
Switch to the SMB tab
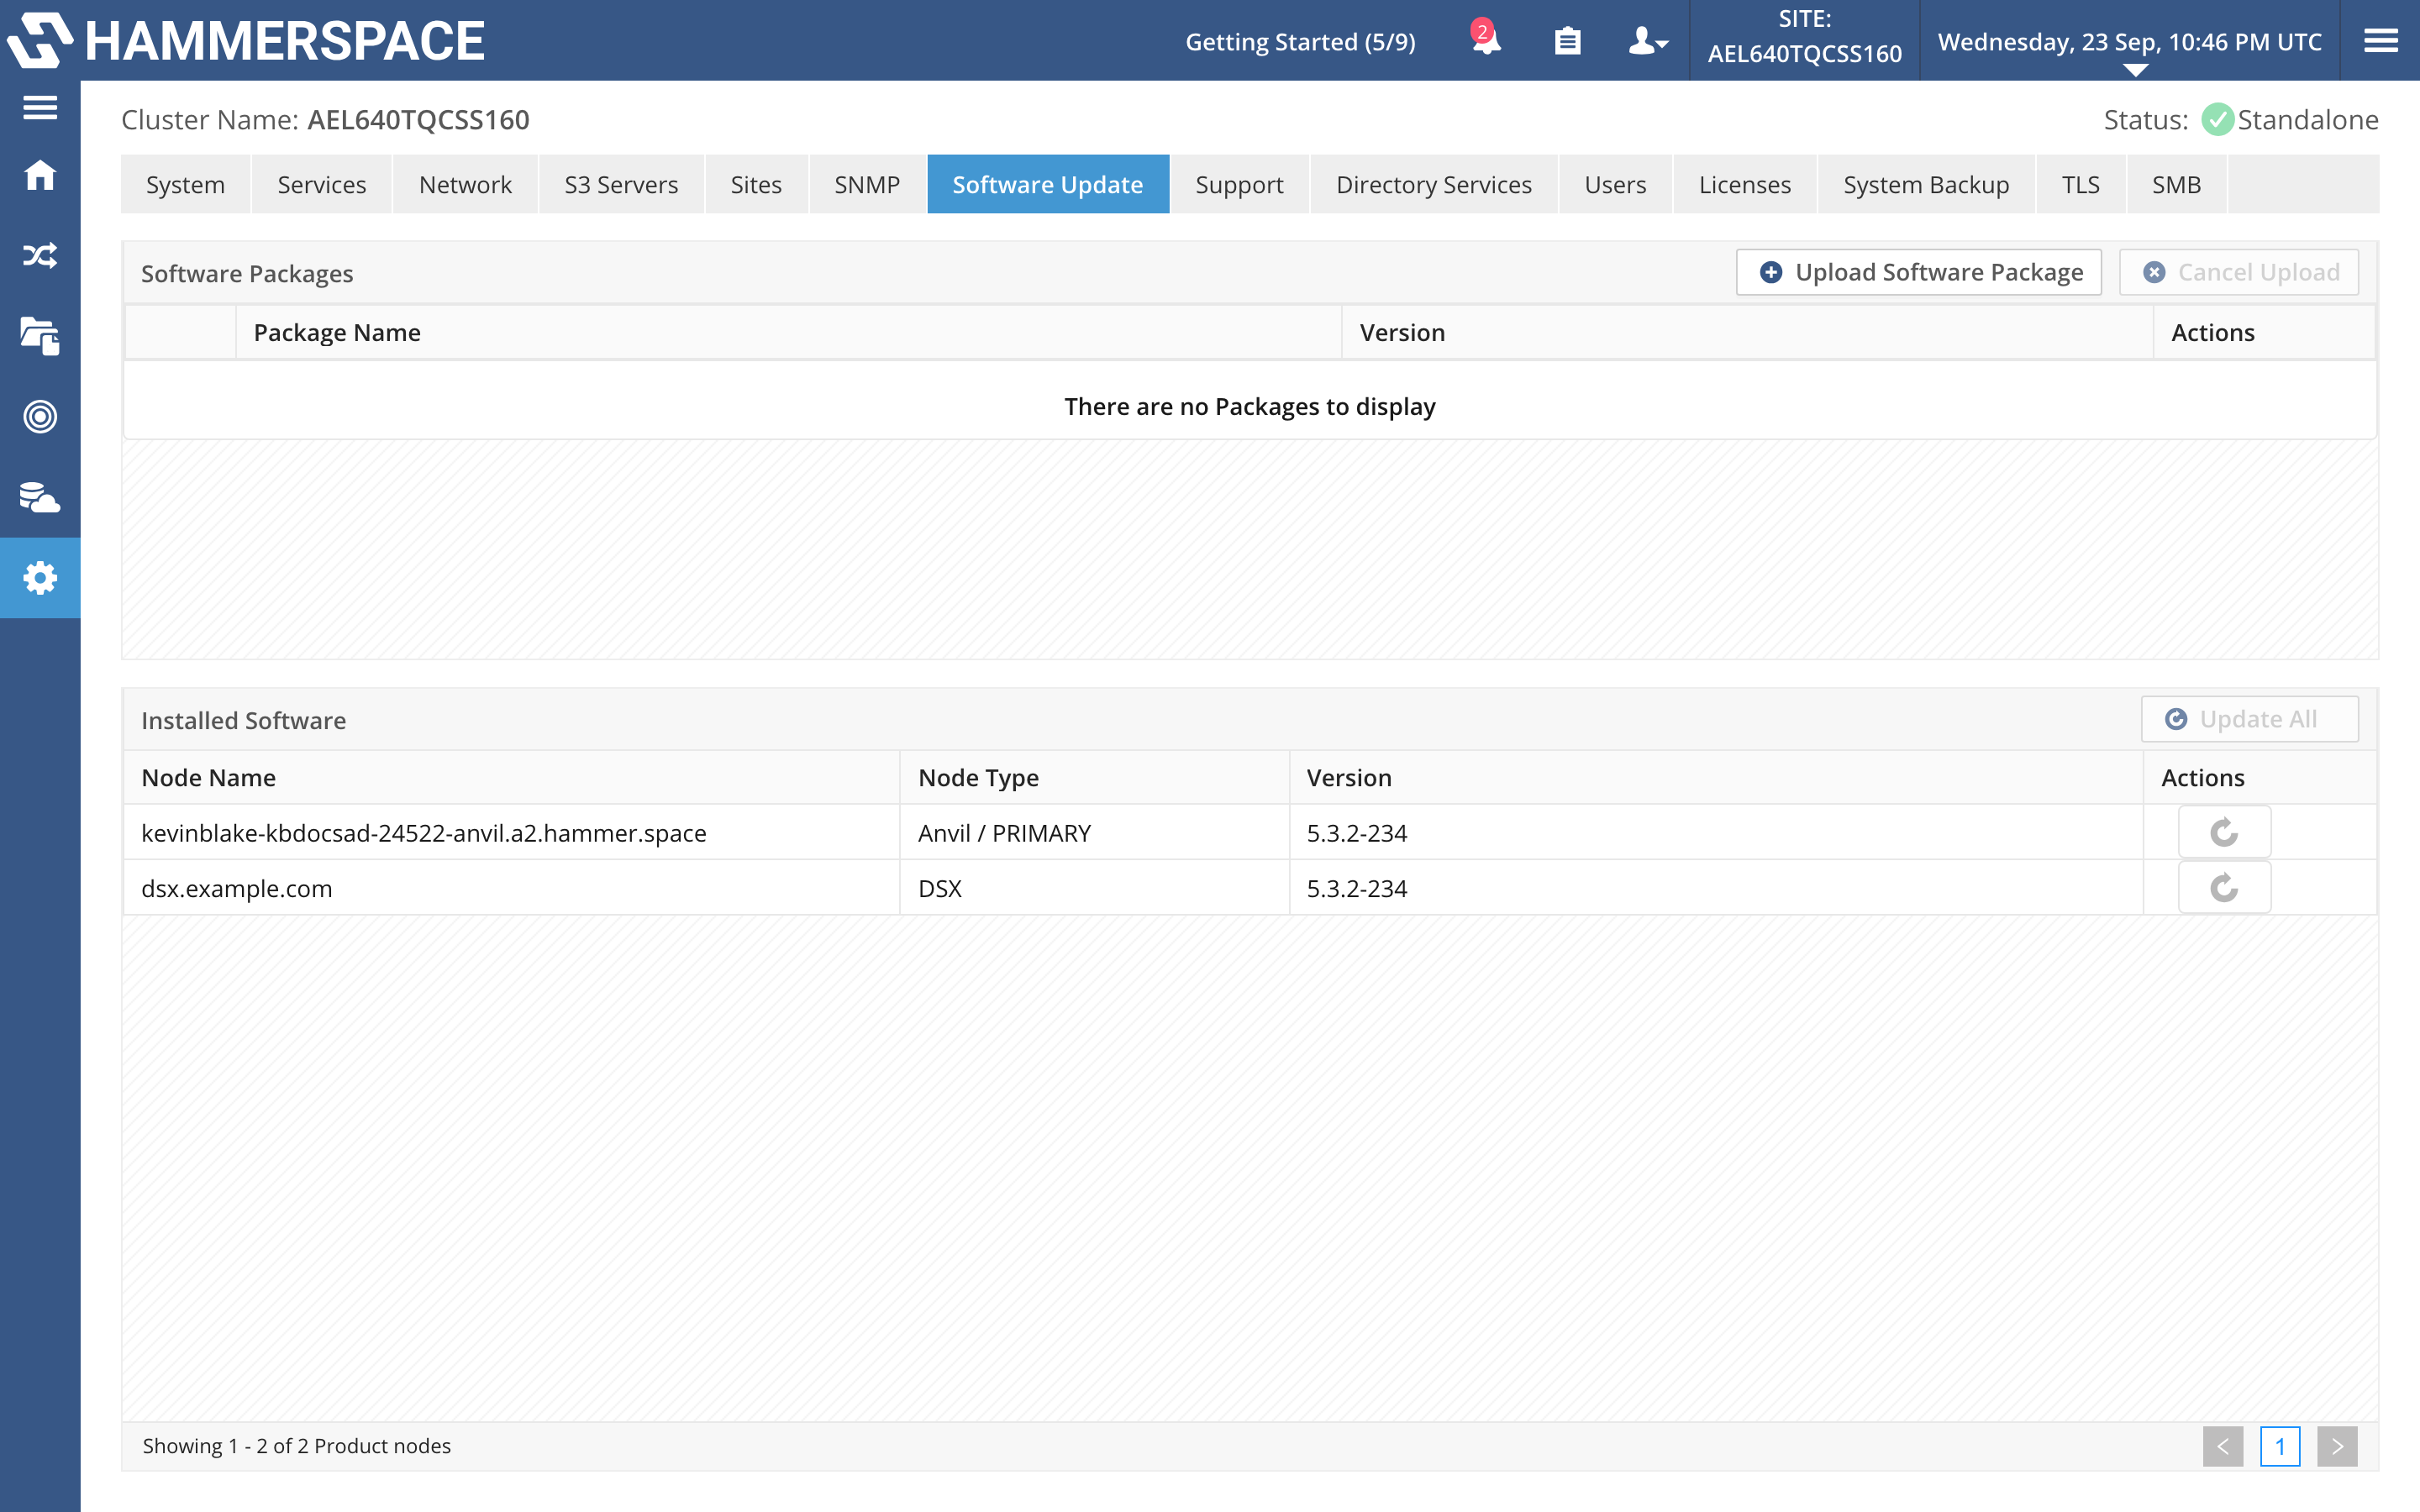[2177, 184]
